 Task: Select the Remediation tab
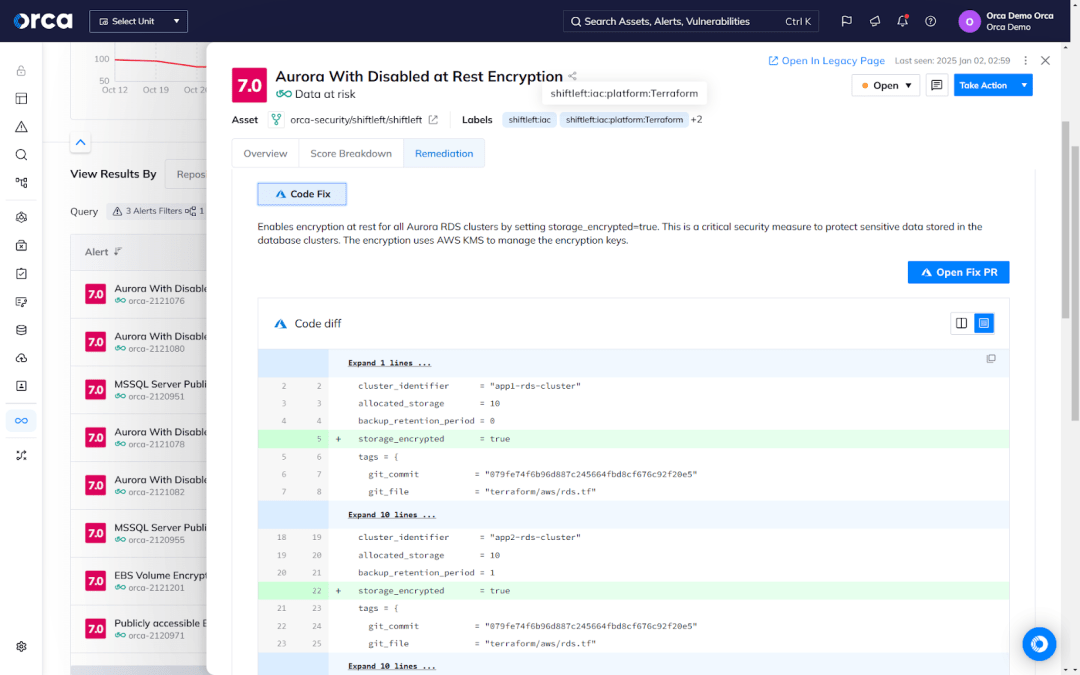(444, 154)
